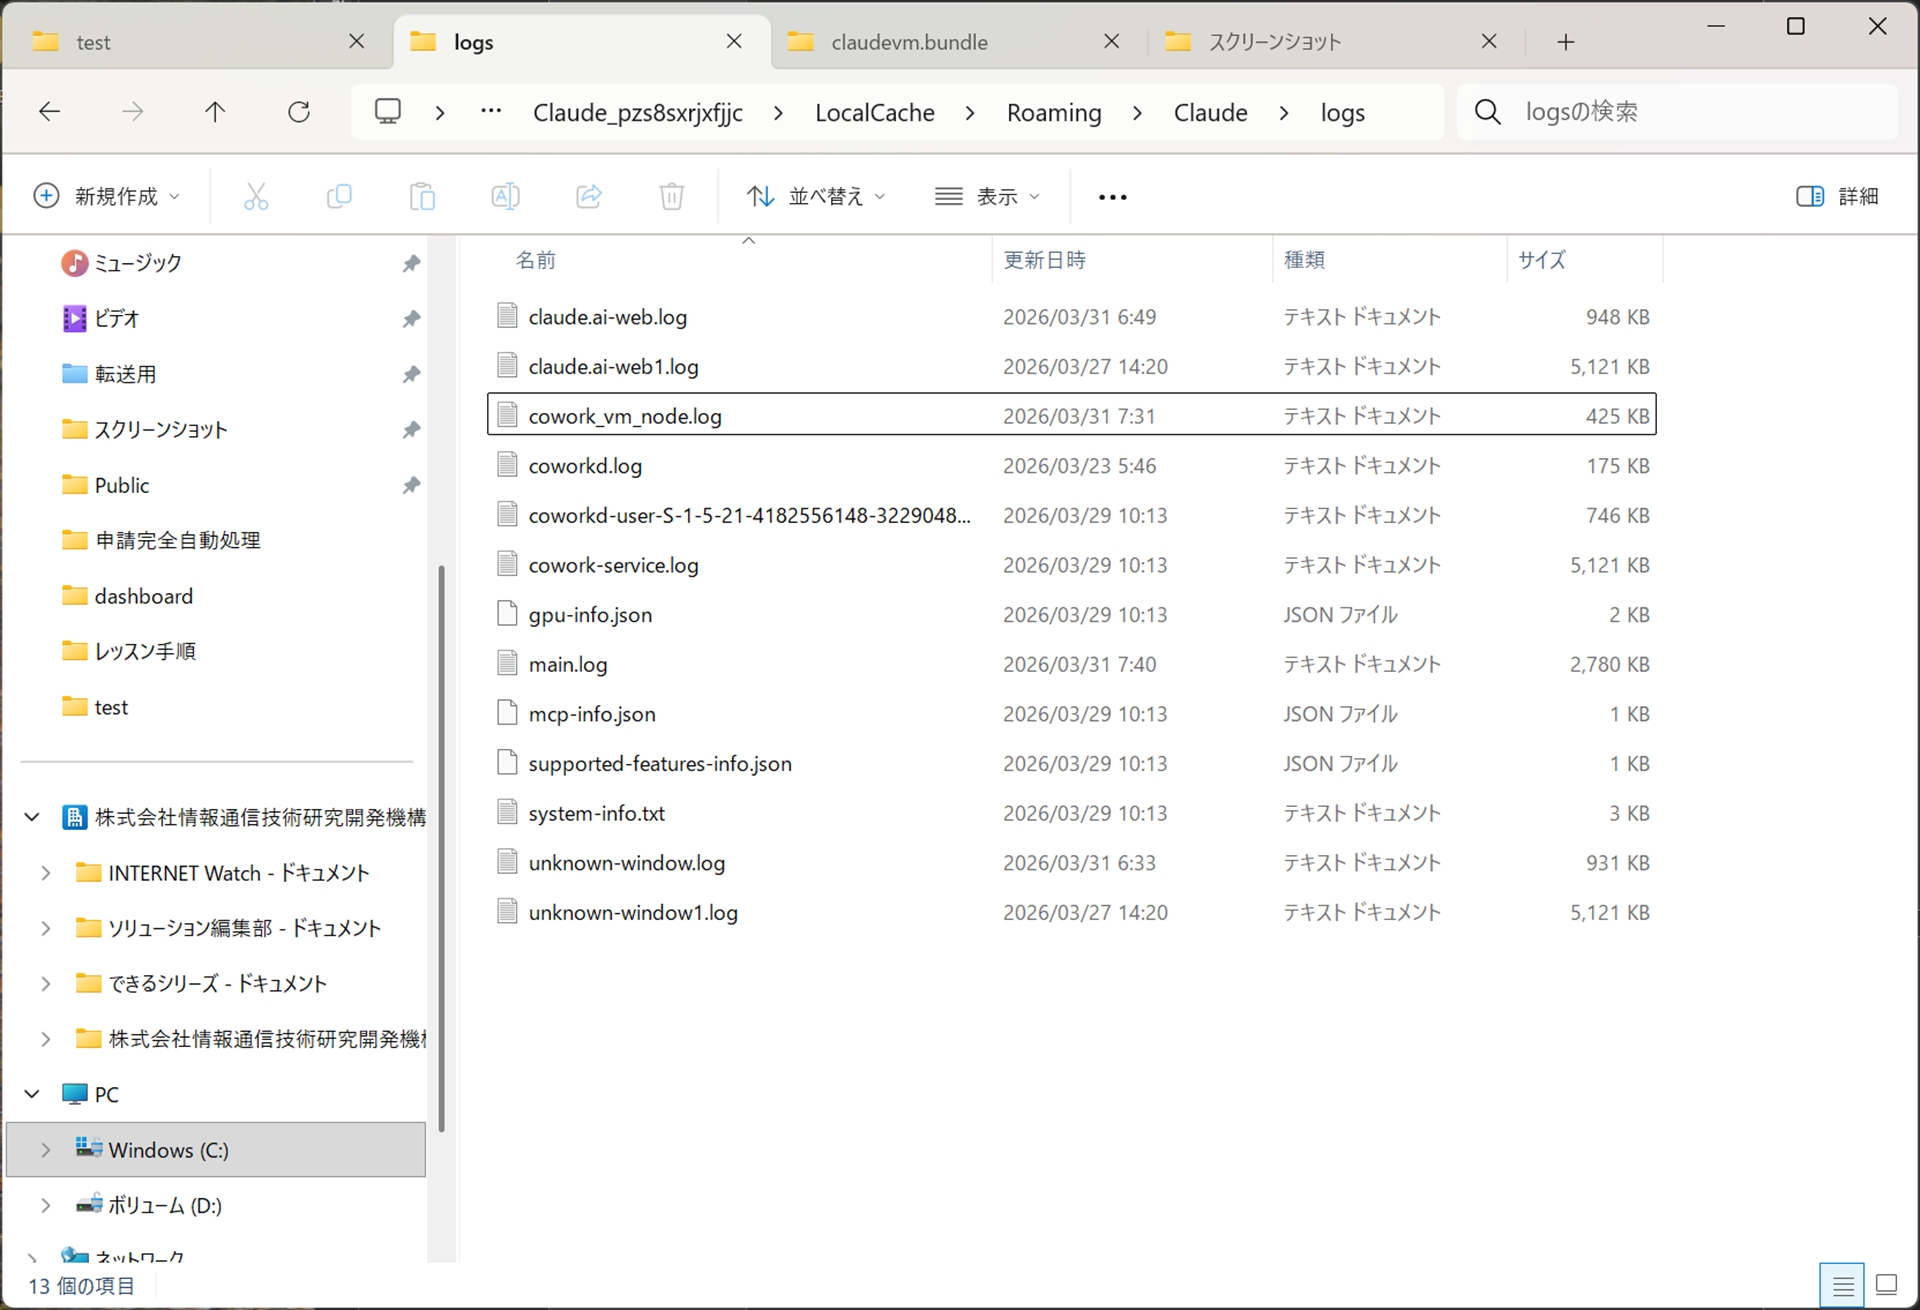
Task: Navigate to Roaming in the breadcrumb
Action: point(1054,112)
